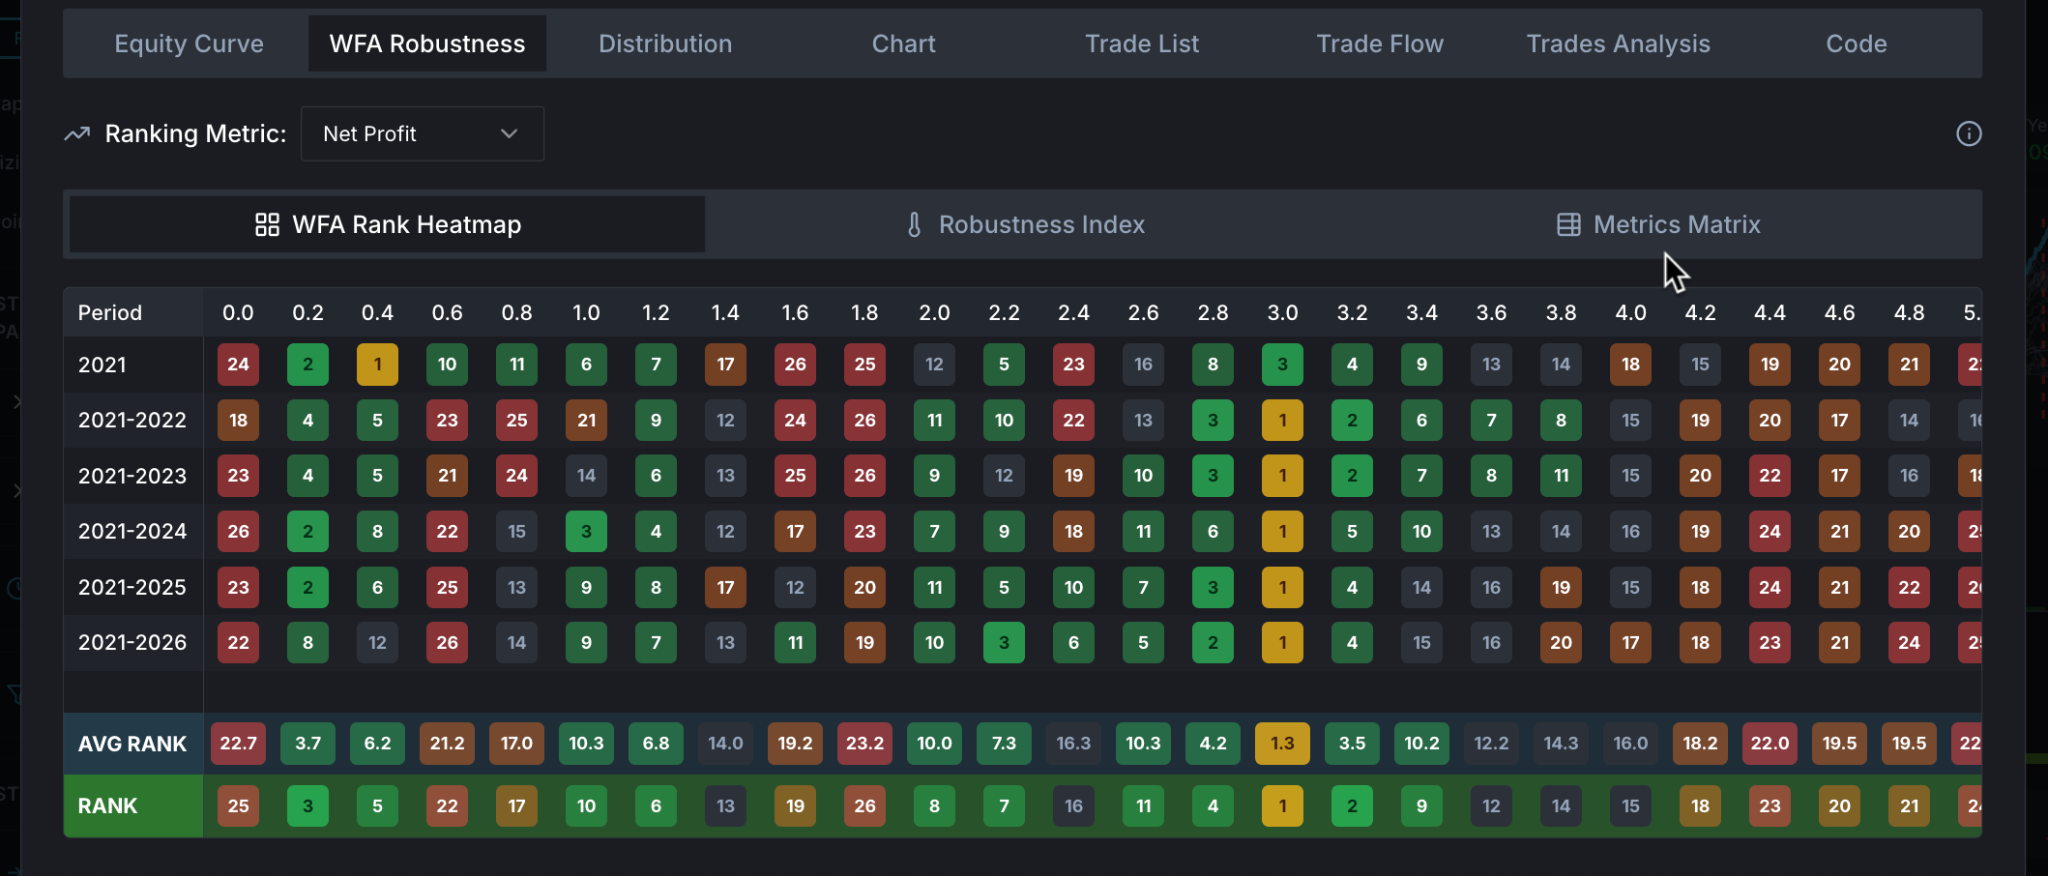Click the trend arrow icon before Ranking Metric
This screenshot has height=876, width=2048.
(x=78, y=134)
